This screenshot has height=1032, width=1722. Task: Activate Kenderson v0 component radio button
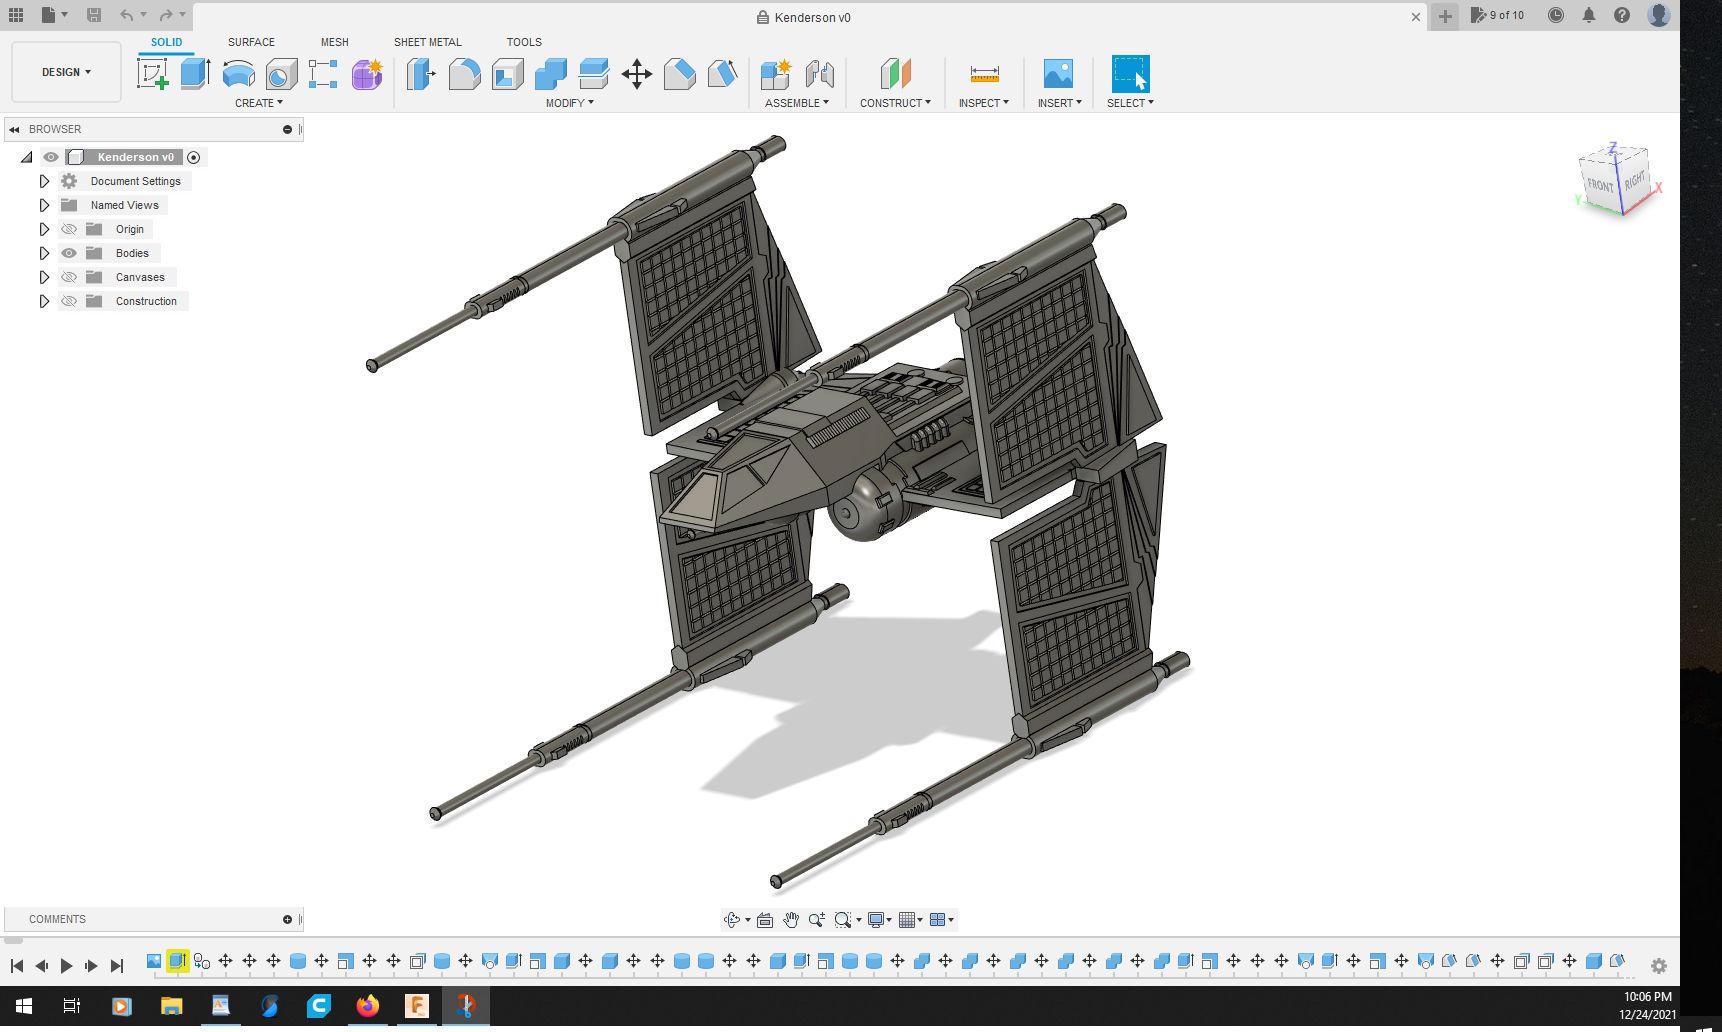[x=194, y=157]
